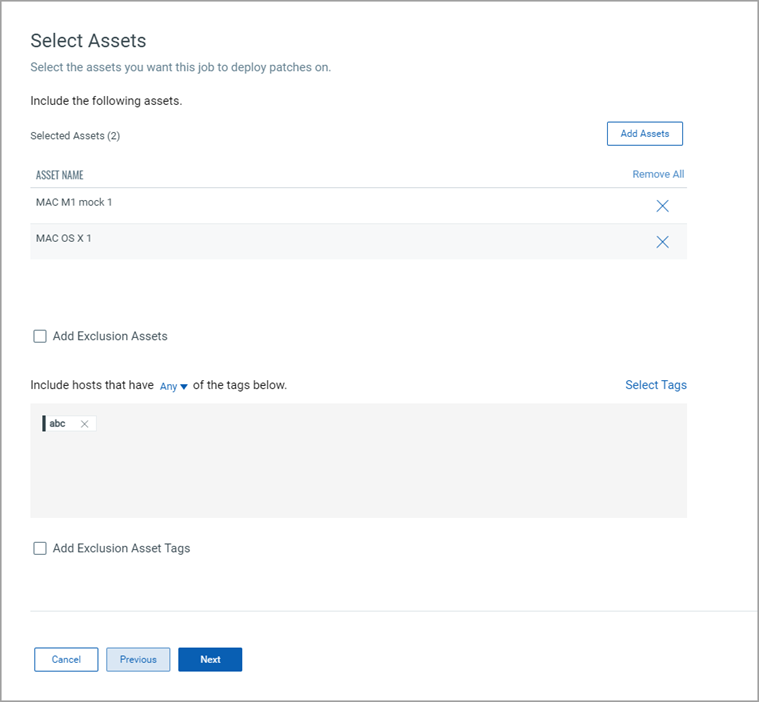Remove MAC OS X 1 asset with X icon

pyautogui.click(x=662, y=242)
